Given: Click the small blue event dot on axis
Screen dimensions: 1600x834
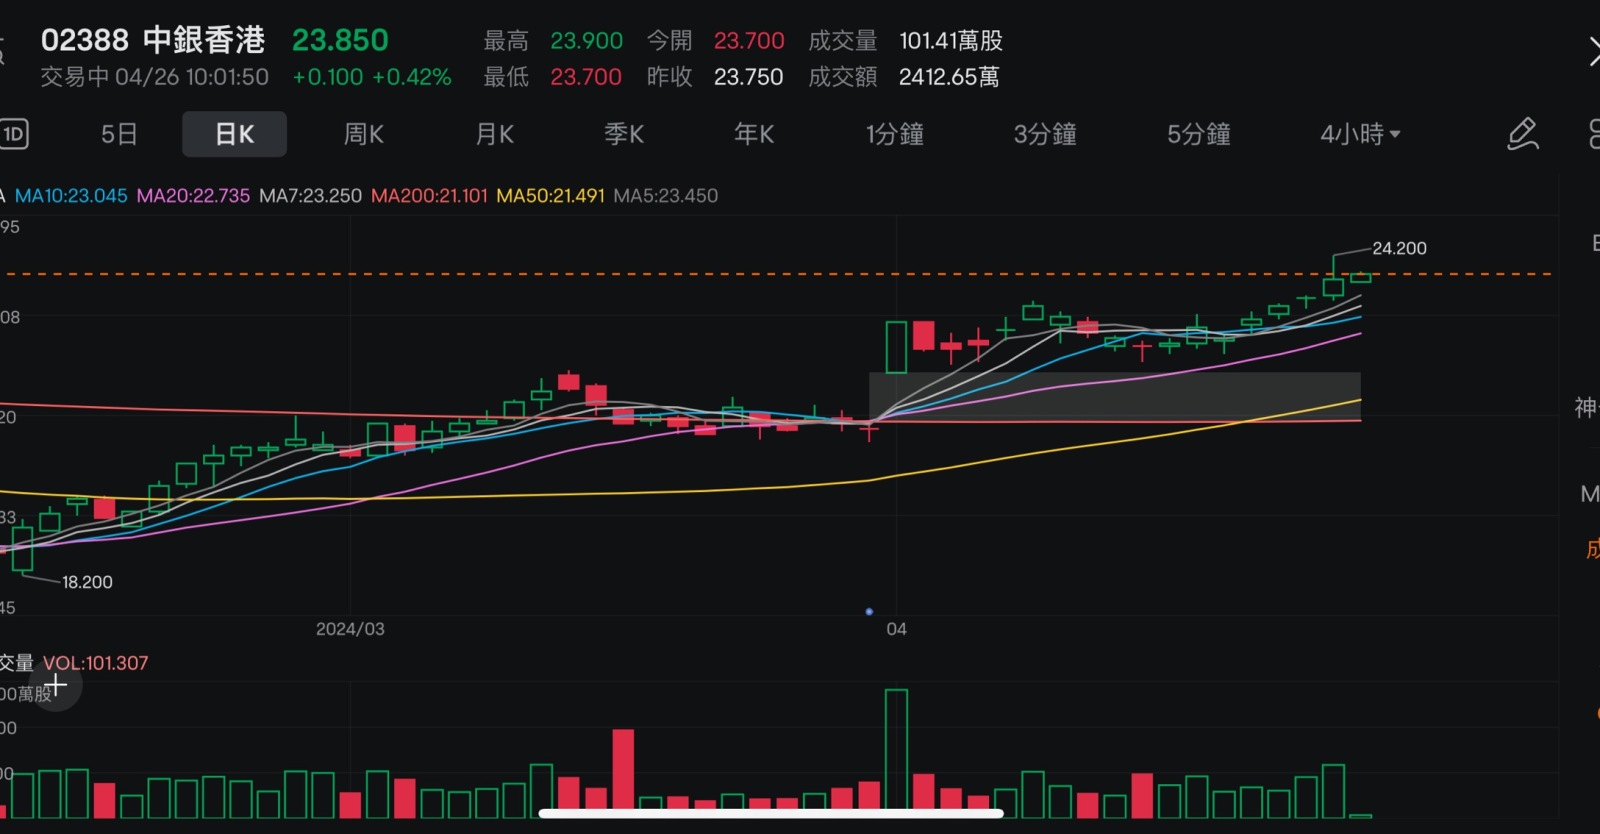Looking at the screenshot, I should point(869,611).
